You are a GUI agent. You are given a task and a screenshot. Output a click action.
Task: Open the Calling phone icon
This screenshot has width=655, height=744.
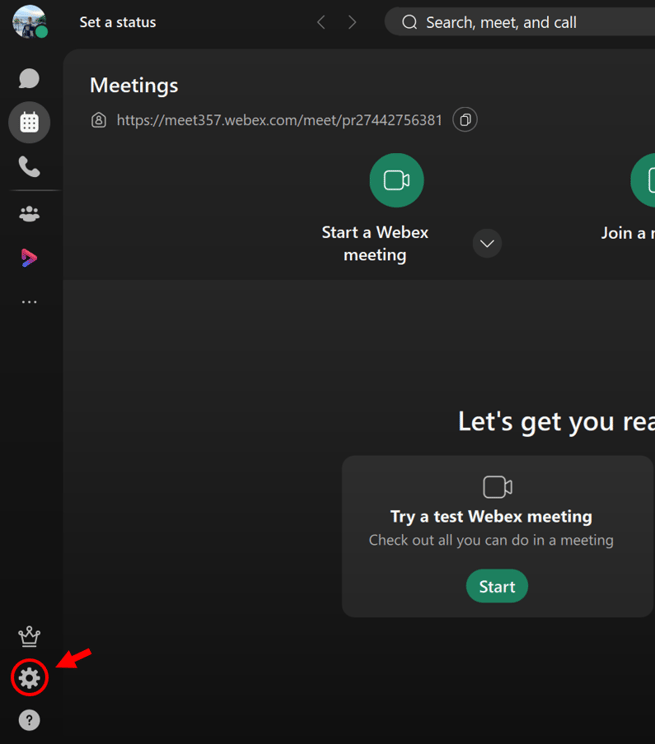[x=29, y=167]
